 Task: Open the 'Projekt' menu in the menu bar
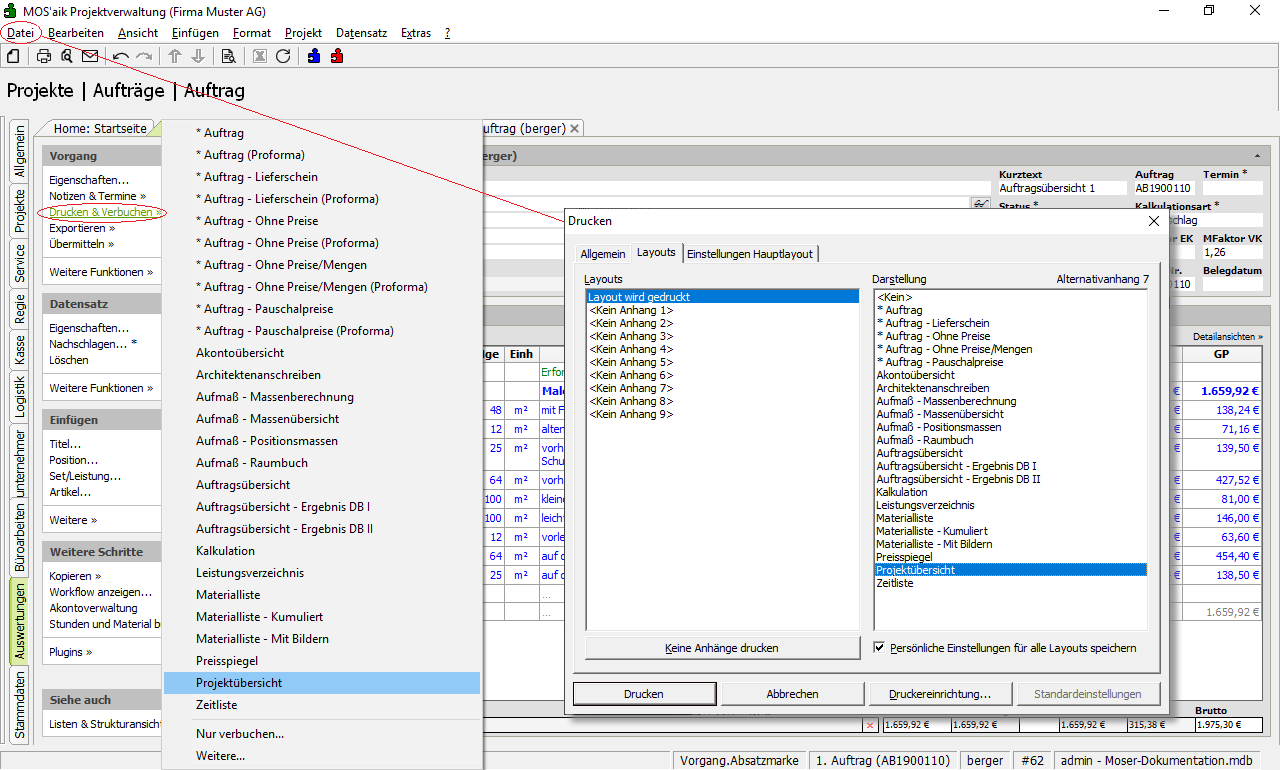coord(303,33)
